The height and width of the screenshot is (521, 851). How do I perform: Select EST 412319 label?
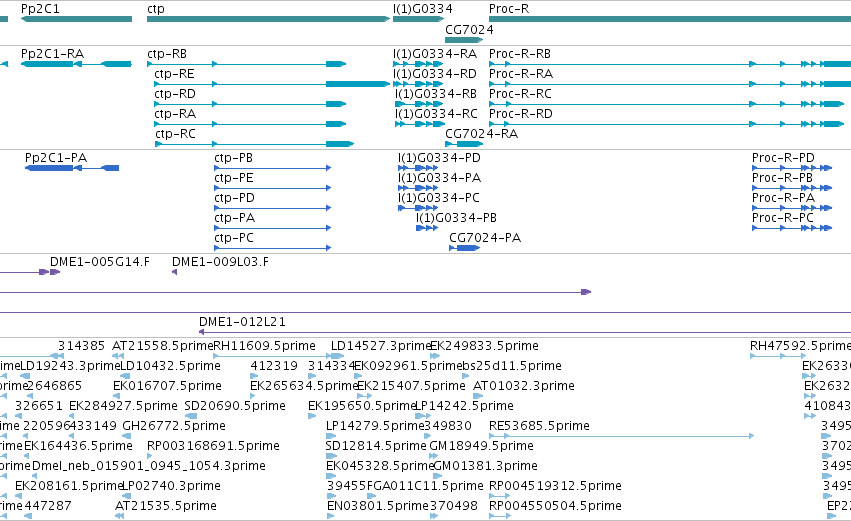pyautogui.click(x=274, y=366)
